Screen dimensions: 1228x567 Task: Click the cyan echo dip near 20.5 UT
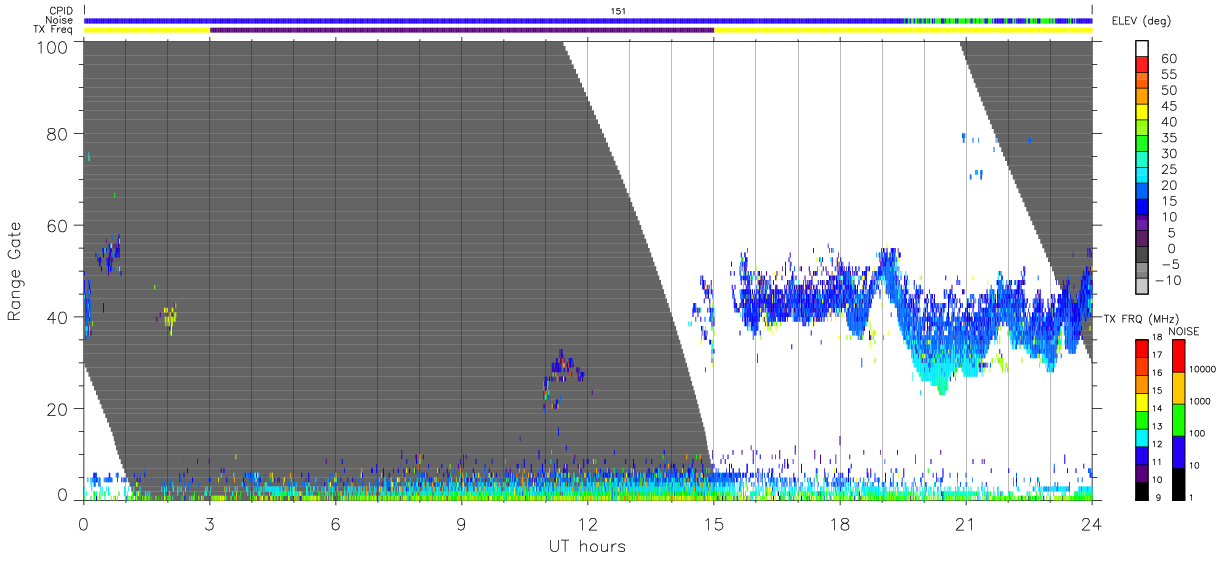pyautogui.click(x=941, y=376)
